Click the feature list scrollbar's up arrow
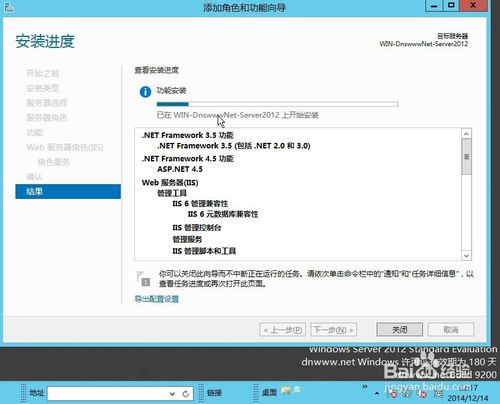Image resolution: width=500 pixels, height=404 pixels. pyautogui.click(x=466, y=134)
